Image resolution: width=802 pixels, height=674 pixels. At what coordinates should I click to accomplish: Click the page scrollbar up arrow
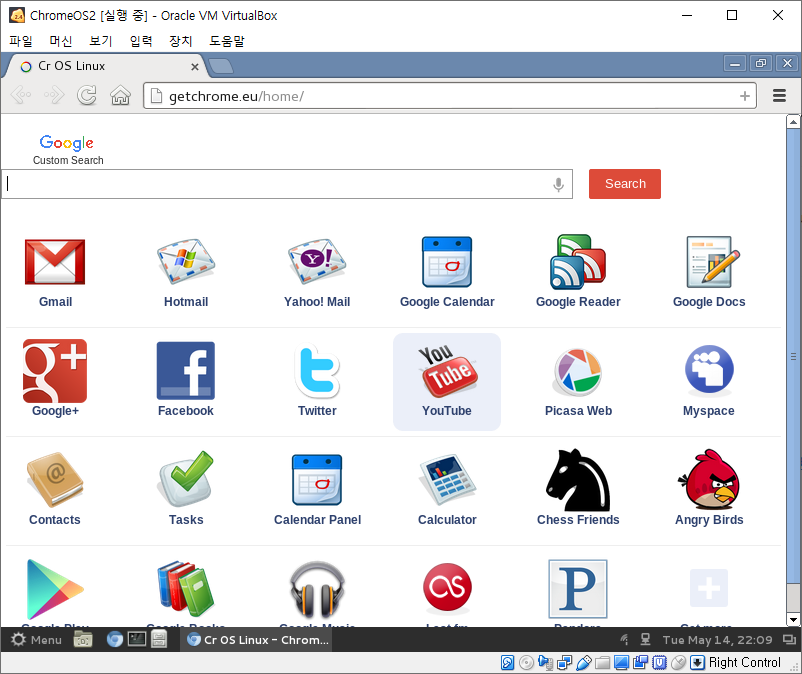(793, 122)
